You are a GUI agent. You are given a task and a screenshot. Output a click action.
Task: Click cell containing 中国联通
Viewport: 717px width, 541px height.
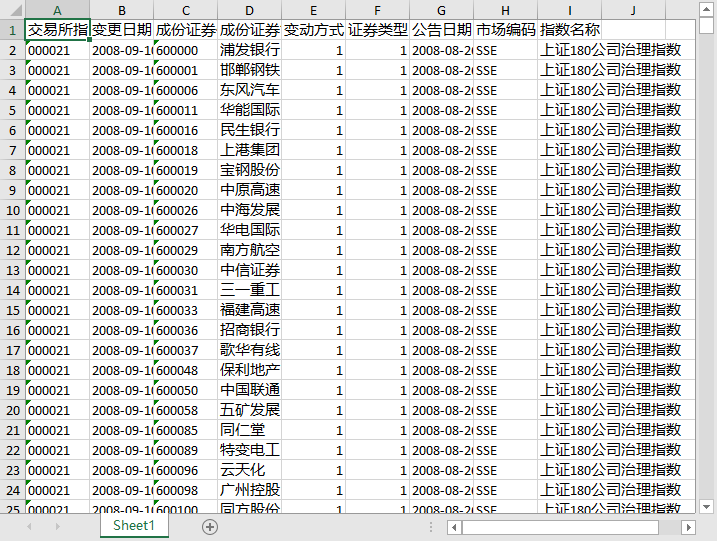click(x=250, y=391)
